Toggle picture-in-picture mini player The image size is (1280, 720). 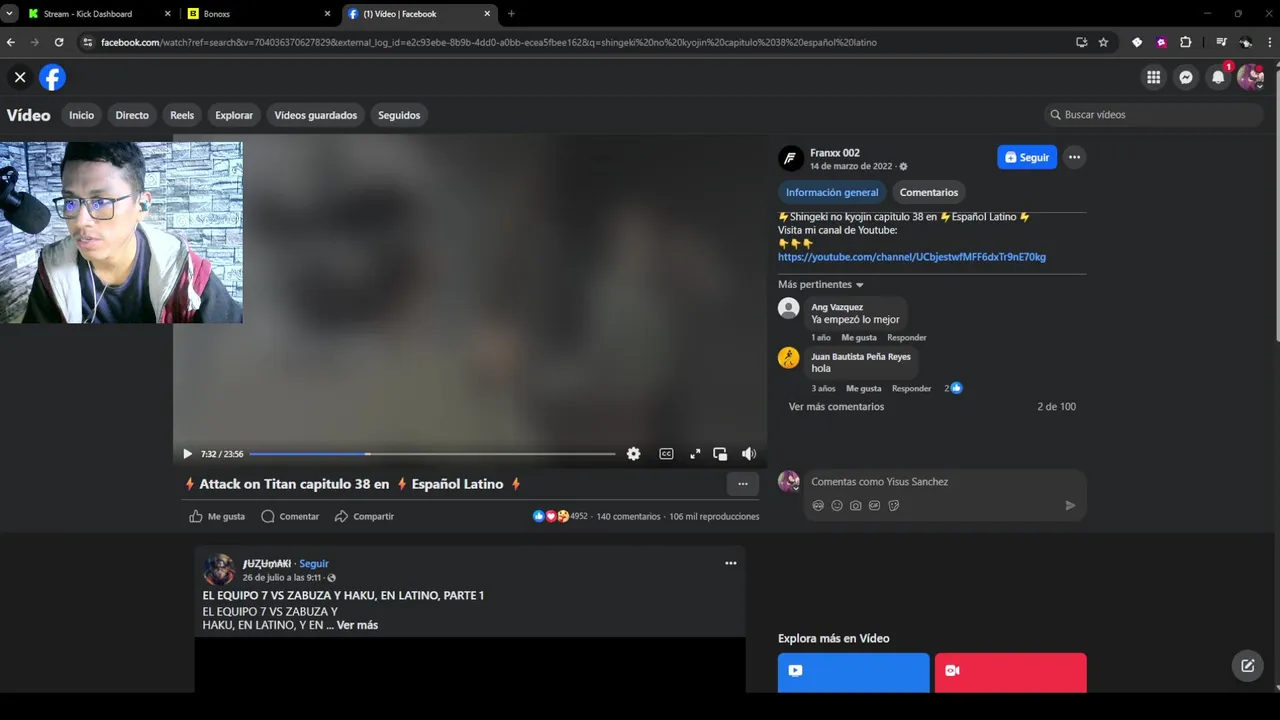[720, 454]
